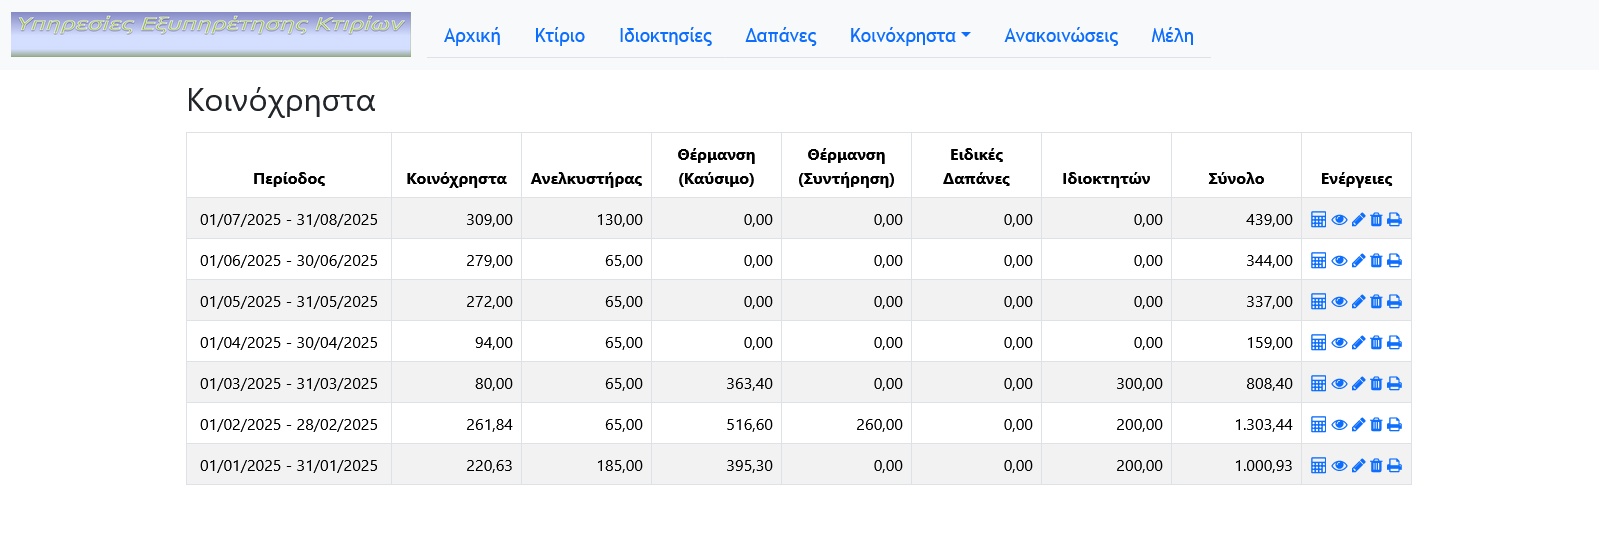This screenshot has width=1599, height=535.
Task: Print the 01/07/2025 - 31/08/2025 period
Action: click(1395, 220)
